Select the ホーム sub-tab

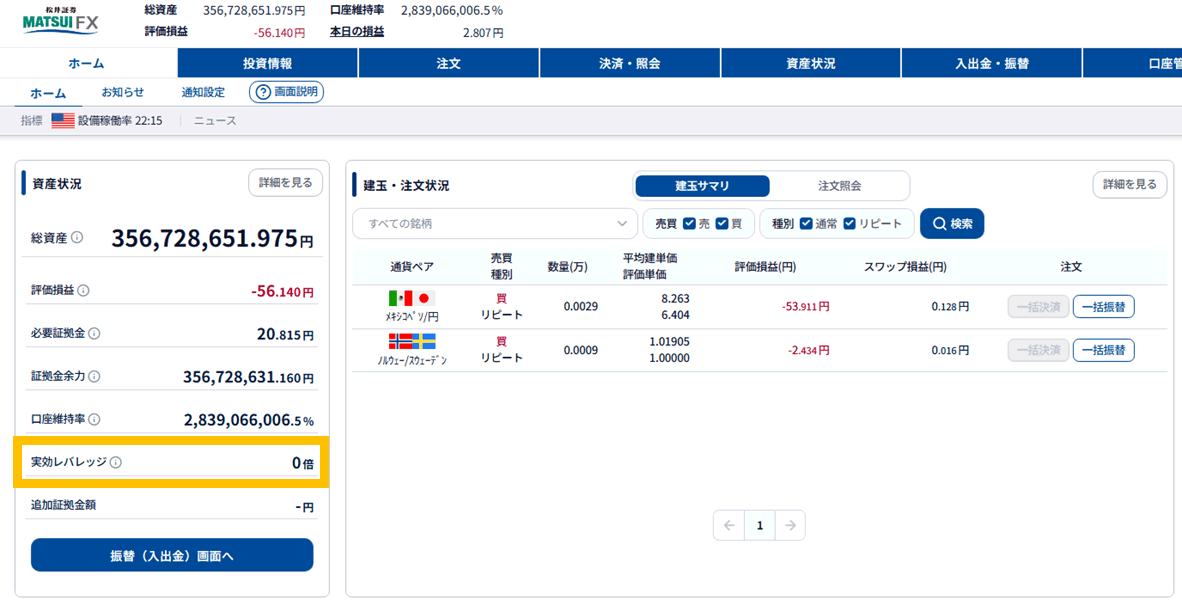pos(48,93)
